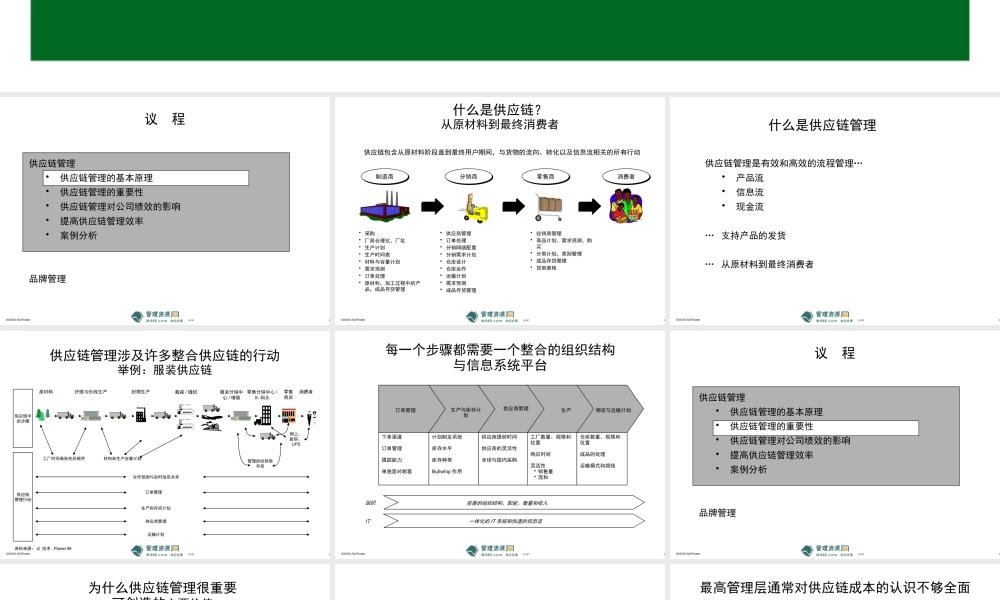Screen dimensions: 1000x600
Task: Select 供应链管理的基本原理 bullet in second agenda slide
Action: point(776,412)
